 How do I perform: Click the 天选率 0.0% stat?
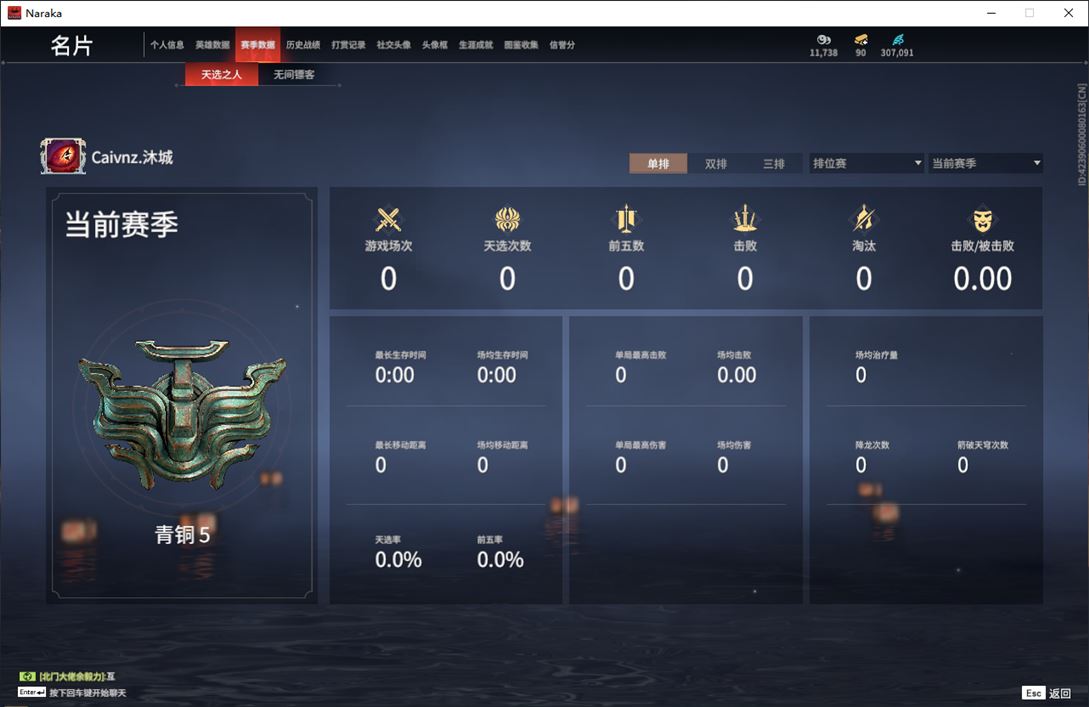pyautogui.click(x=398, y=553)
